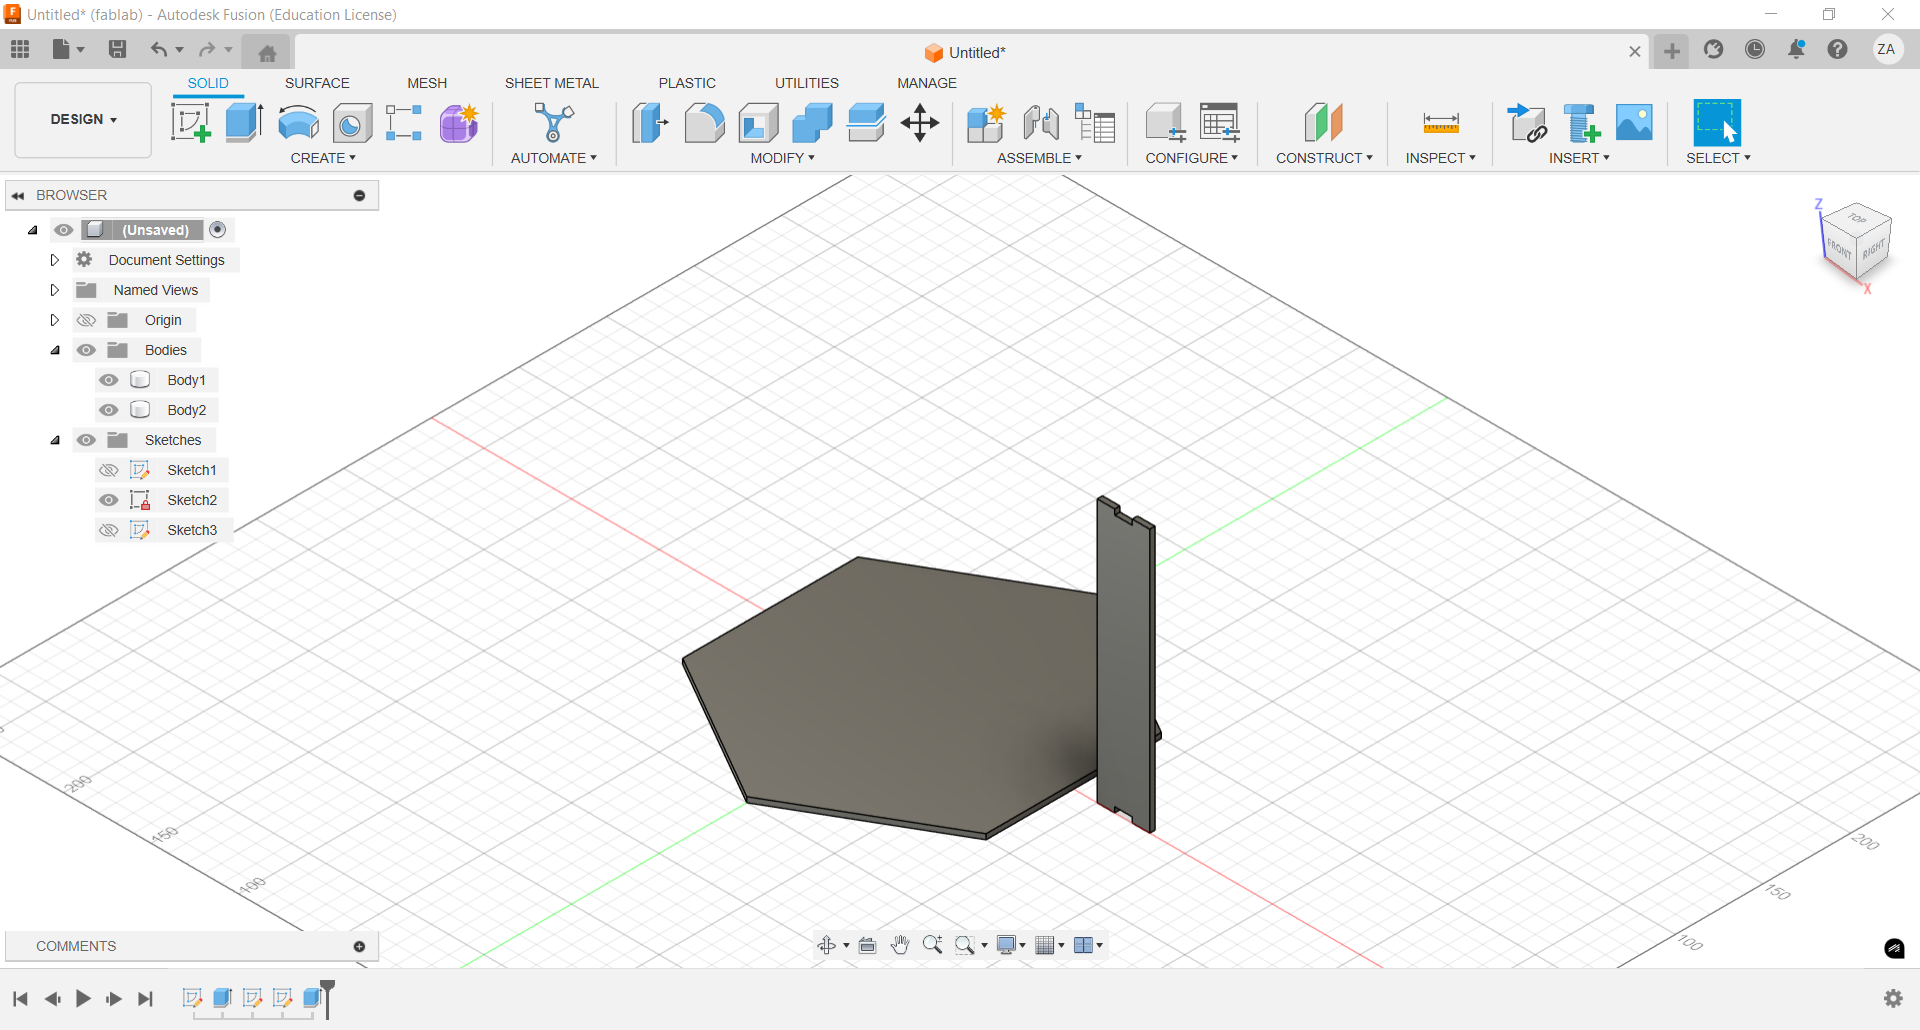Expand Document Settings node
The width and height of the screenshot is (1920, 1030).
coord(55,260)
